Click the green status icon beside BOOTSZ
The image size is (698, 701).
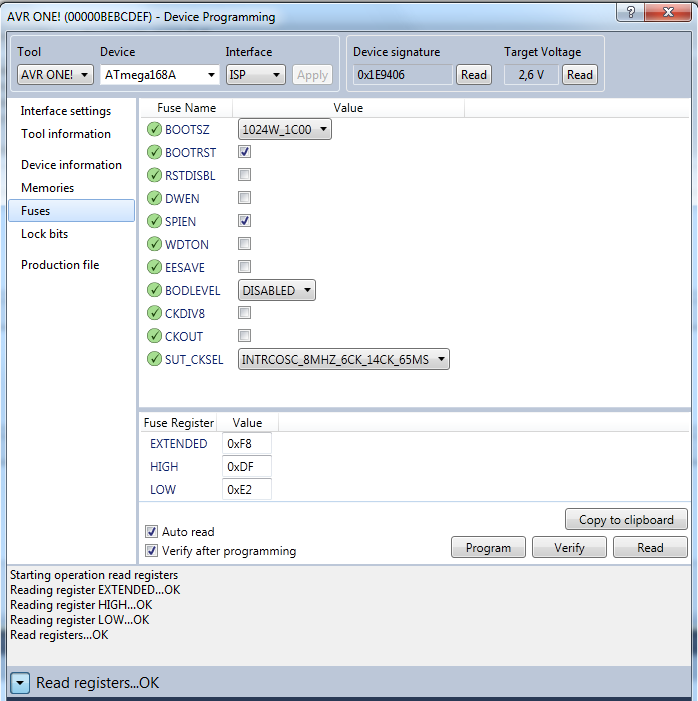154,129
